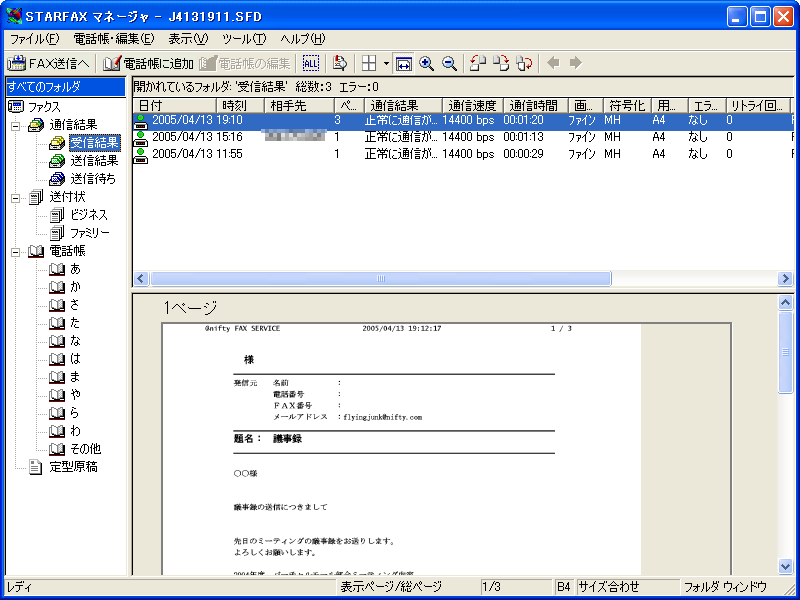Open the print preview toolbar icon
This screenshot has height=600, width=800.
pyautogui.click(x=339, y=63)
